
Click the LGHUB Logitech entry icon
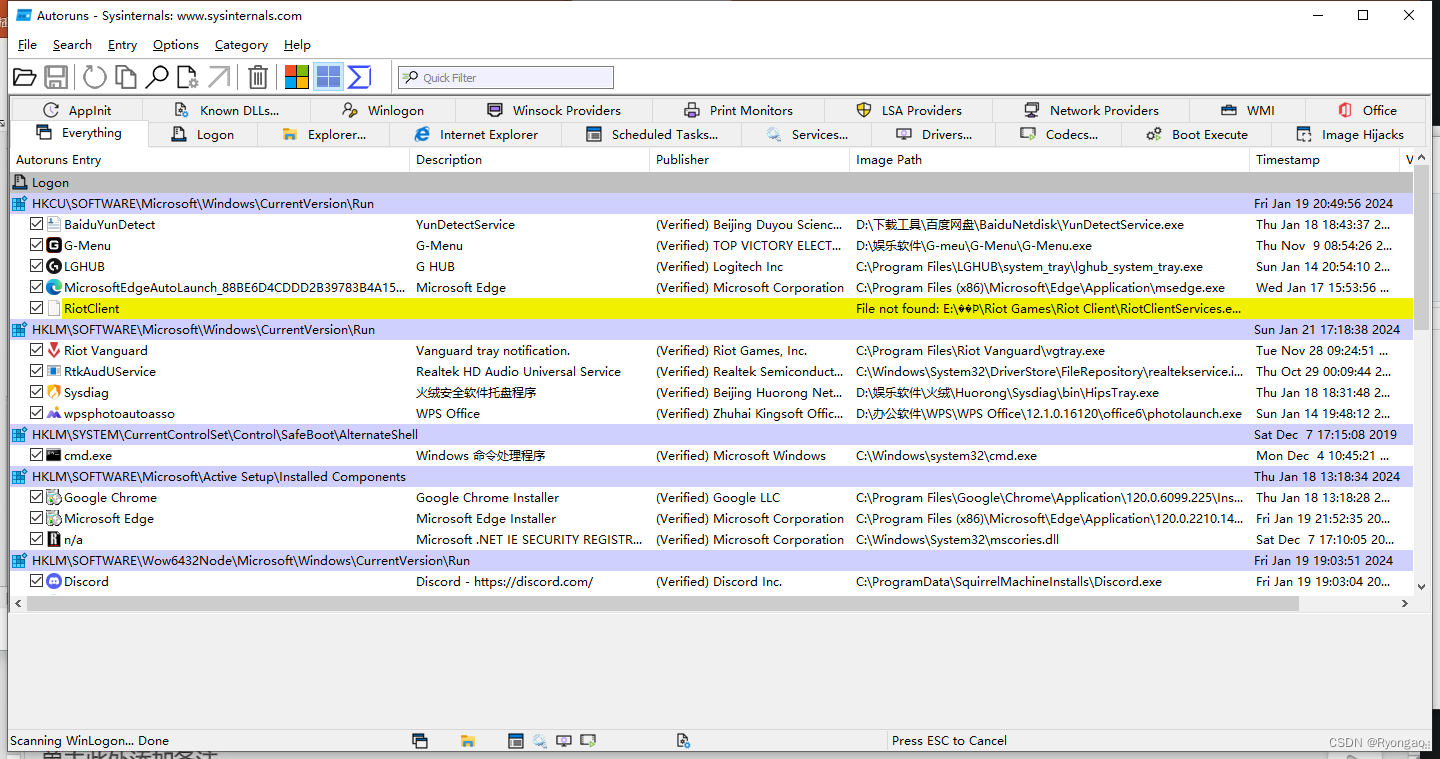coord(54,267)
